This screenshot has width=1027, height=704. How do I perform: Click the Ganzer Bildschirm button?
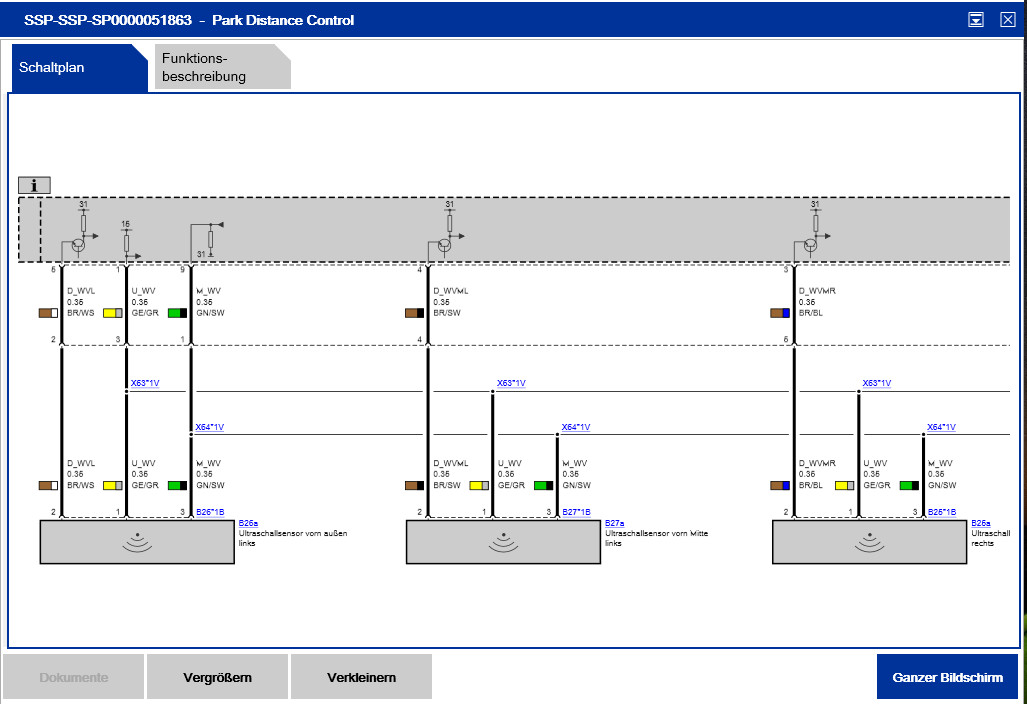click(946, 677)
